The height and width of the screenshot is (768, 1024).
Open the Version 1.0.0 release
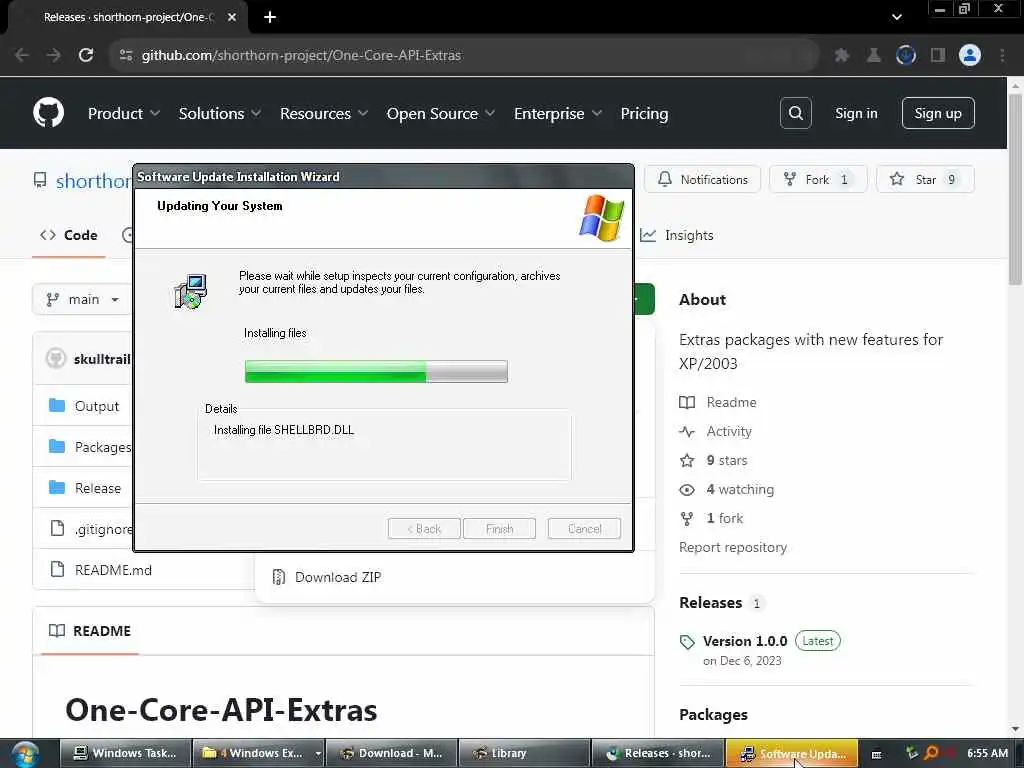tap(745, 641)
